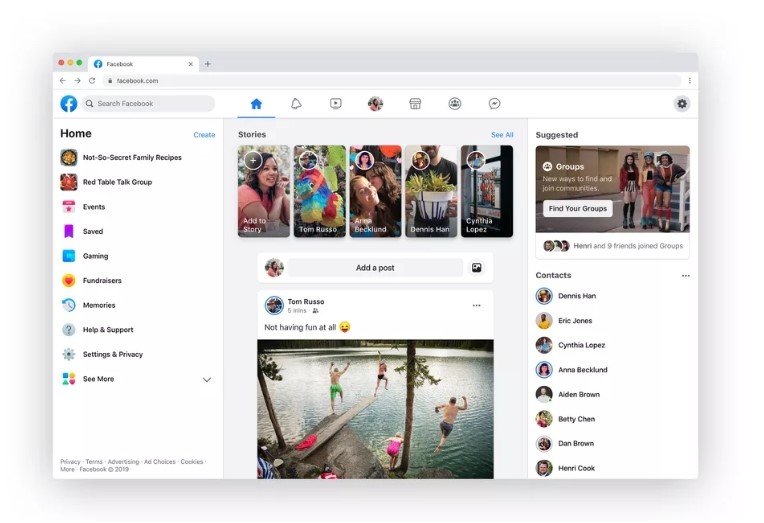Image resolution: width=764 pixels, height=523 pixels.
Task: Open Tom Russo post options menu
Action: [x=477, y=306]
